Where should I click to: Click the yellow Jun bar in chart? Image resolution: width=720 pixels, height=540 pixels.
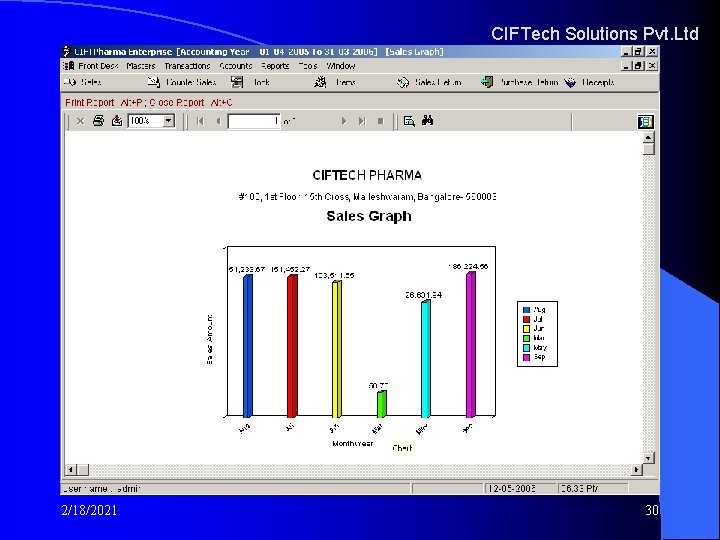click(x=337, y=349)
